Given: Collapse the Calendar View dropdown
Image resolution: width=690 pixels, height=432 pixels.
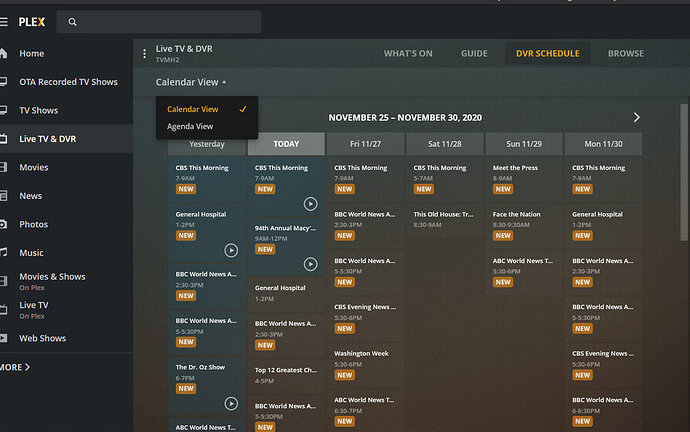Looking at the screenshot, I should click(x=191, y=82).
